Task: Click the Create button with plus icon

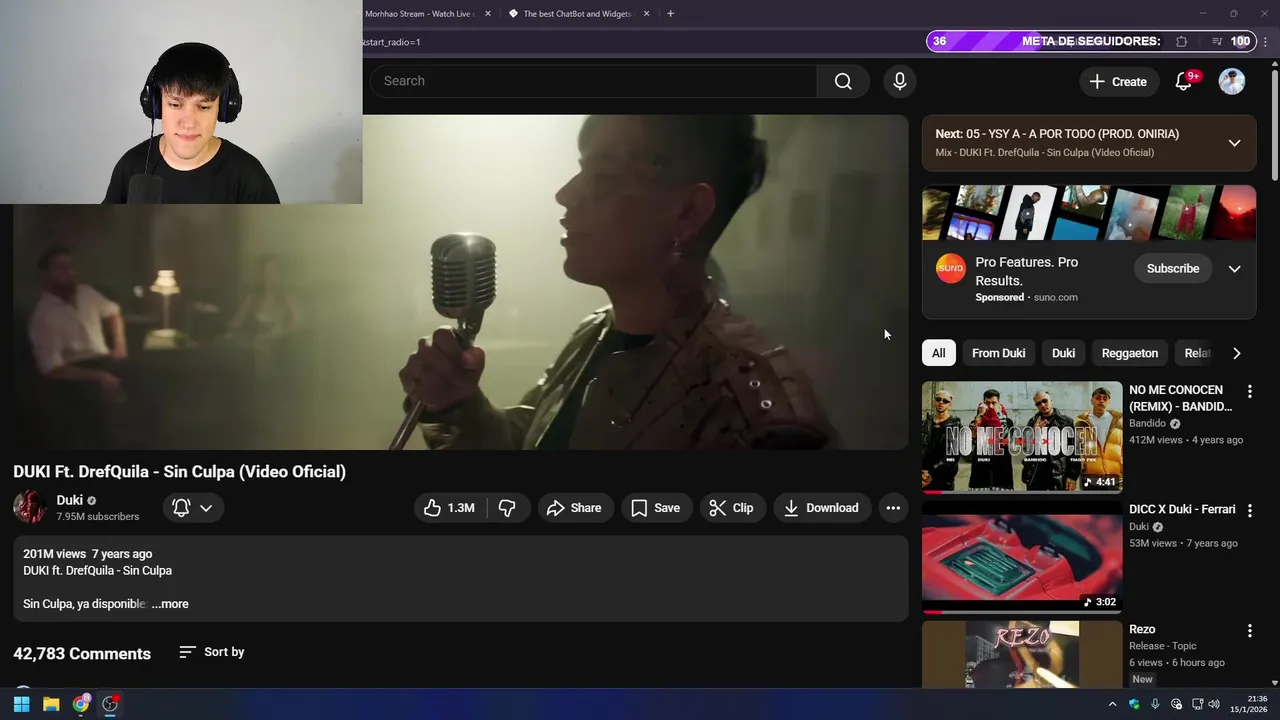Action: pyautogui.click(x=1118, y=81)
